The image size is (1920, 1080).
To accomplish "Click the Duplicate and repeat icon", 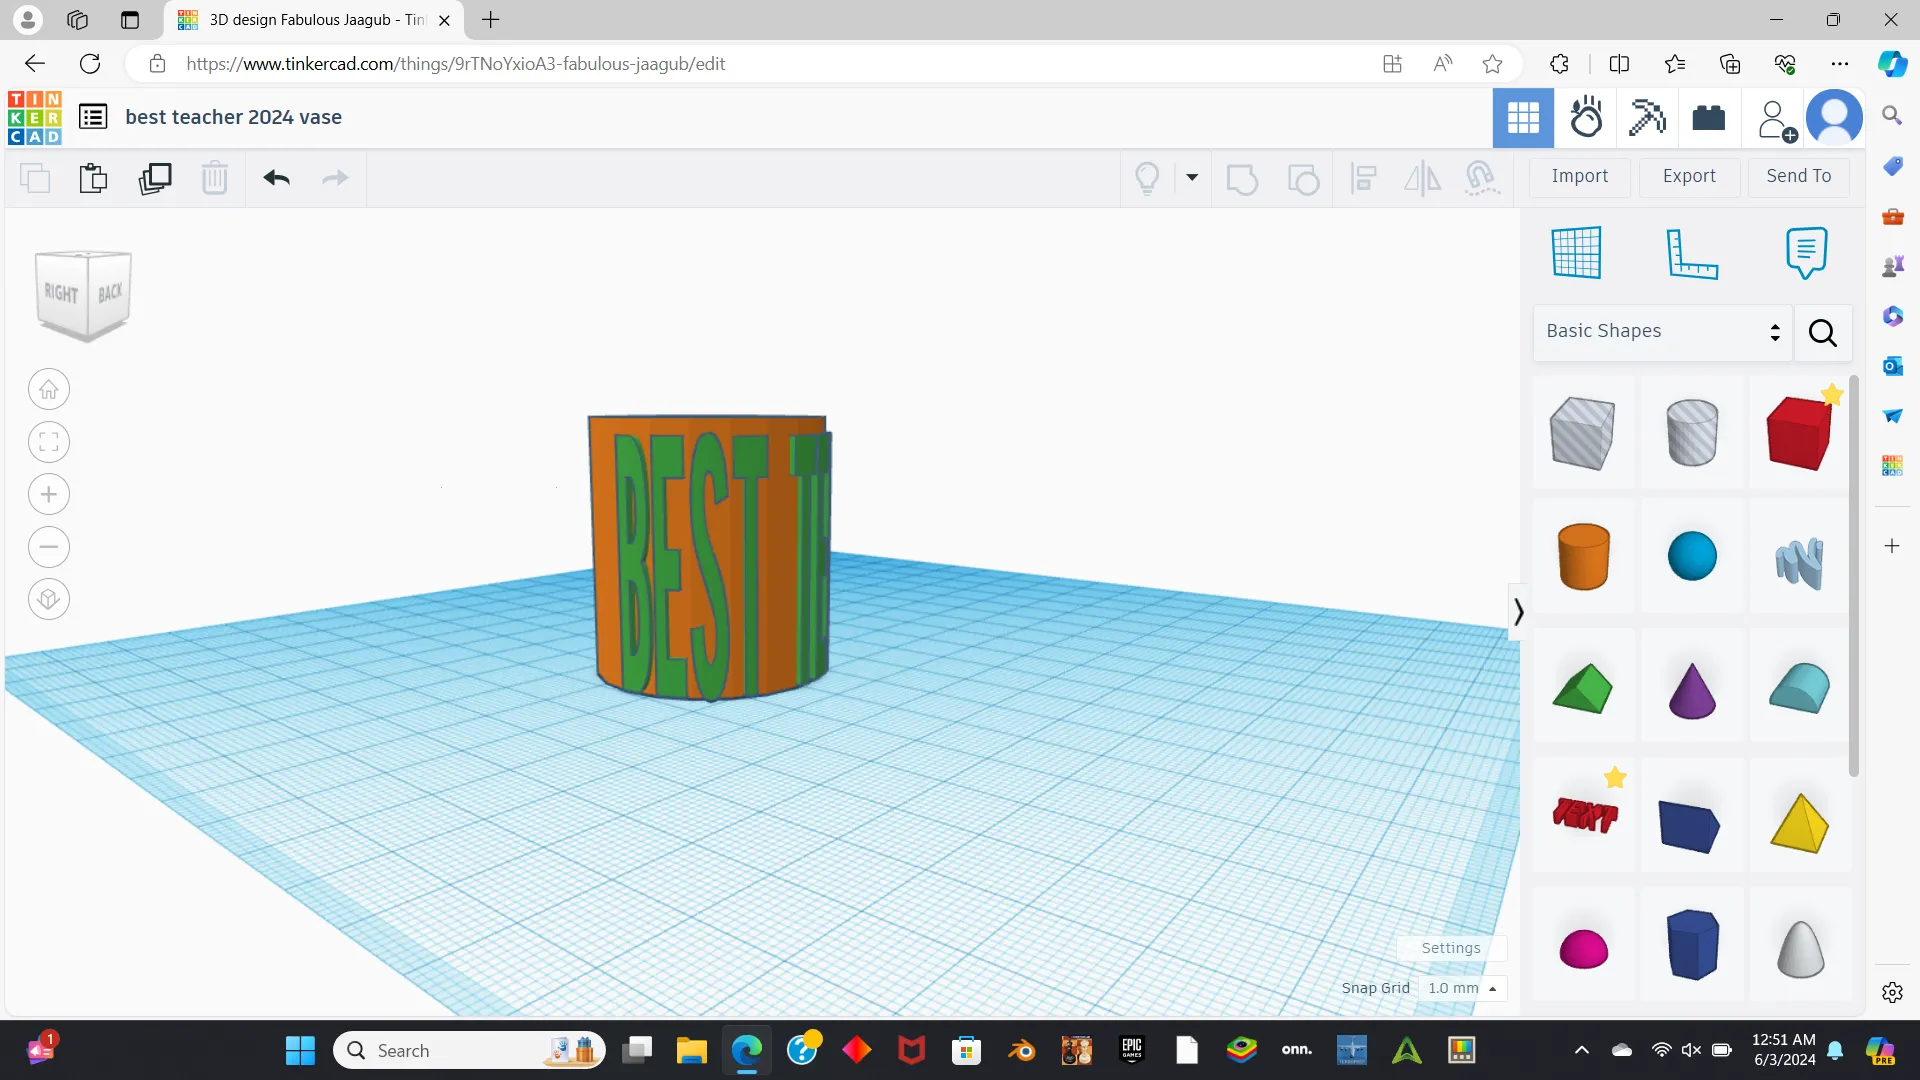I will pyautogui.click(x=155, y=178).
